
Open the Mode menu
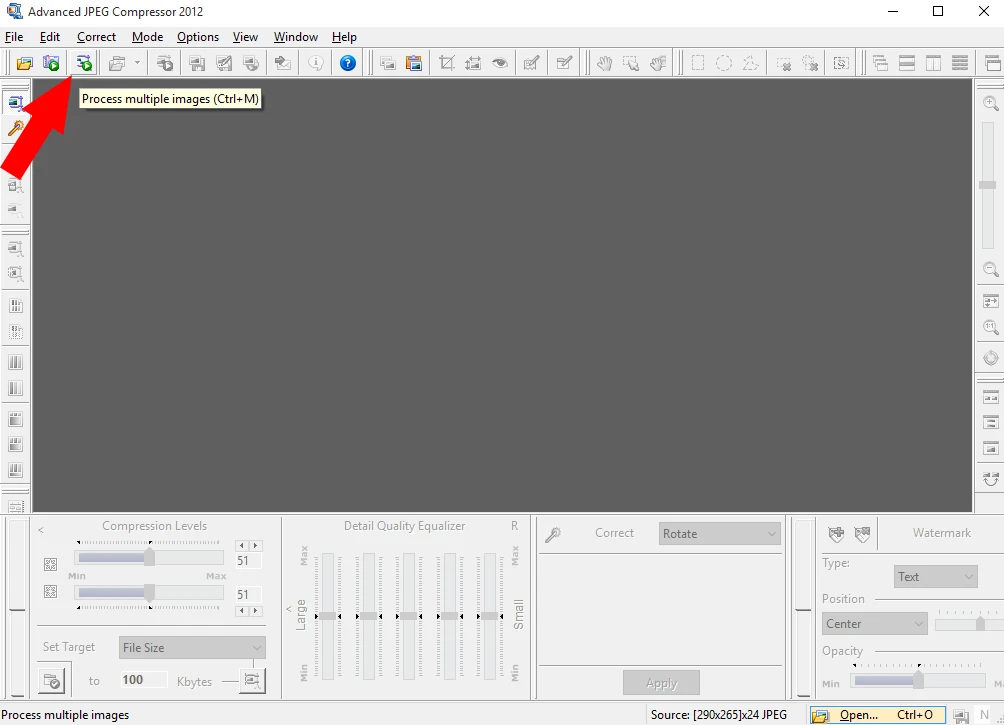click(147, 37)
